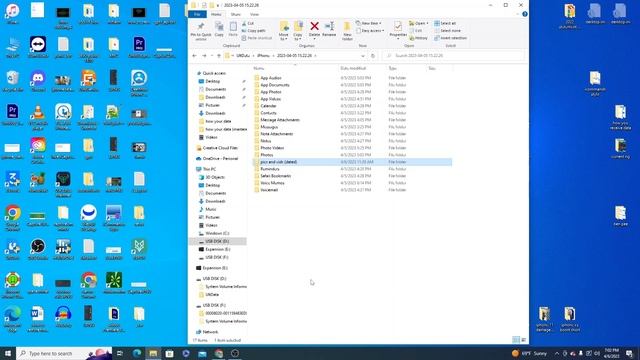Choose Select none in ribbon

(447, 31)
